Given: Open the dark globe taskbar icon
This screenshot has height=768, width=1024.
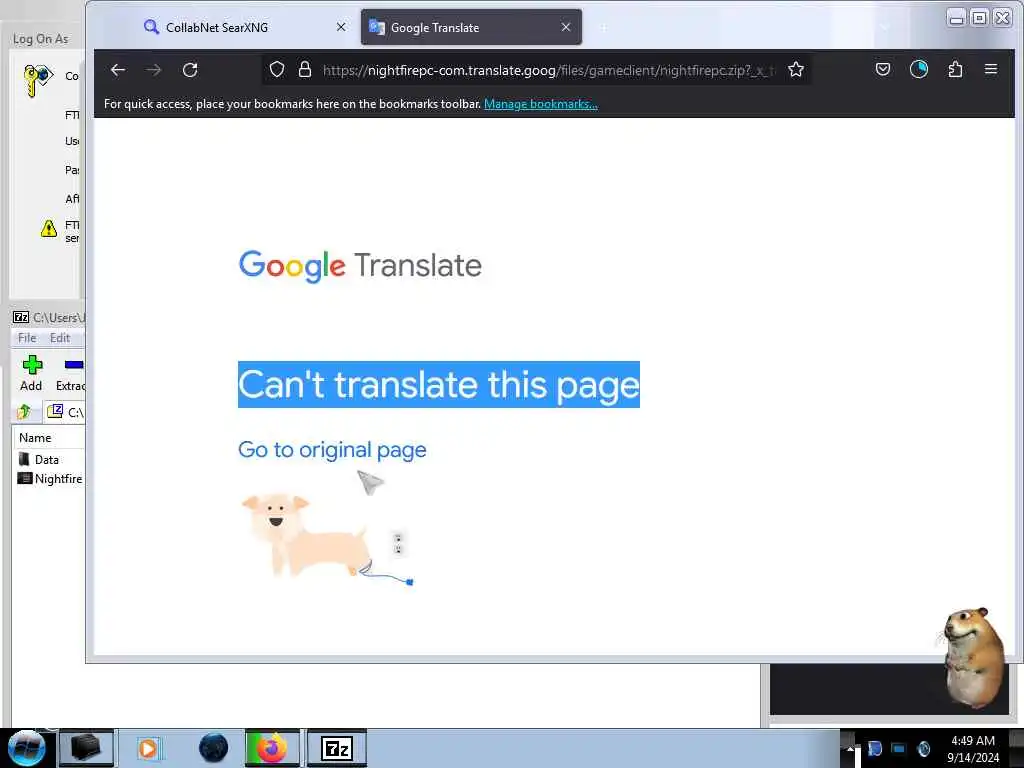Looking at the screenshot, I should [213, 748].
